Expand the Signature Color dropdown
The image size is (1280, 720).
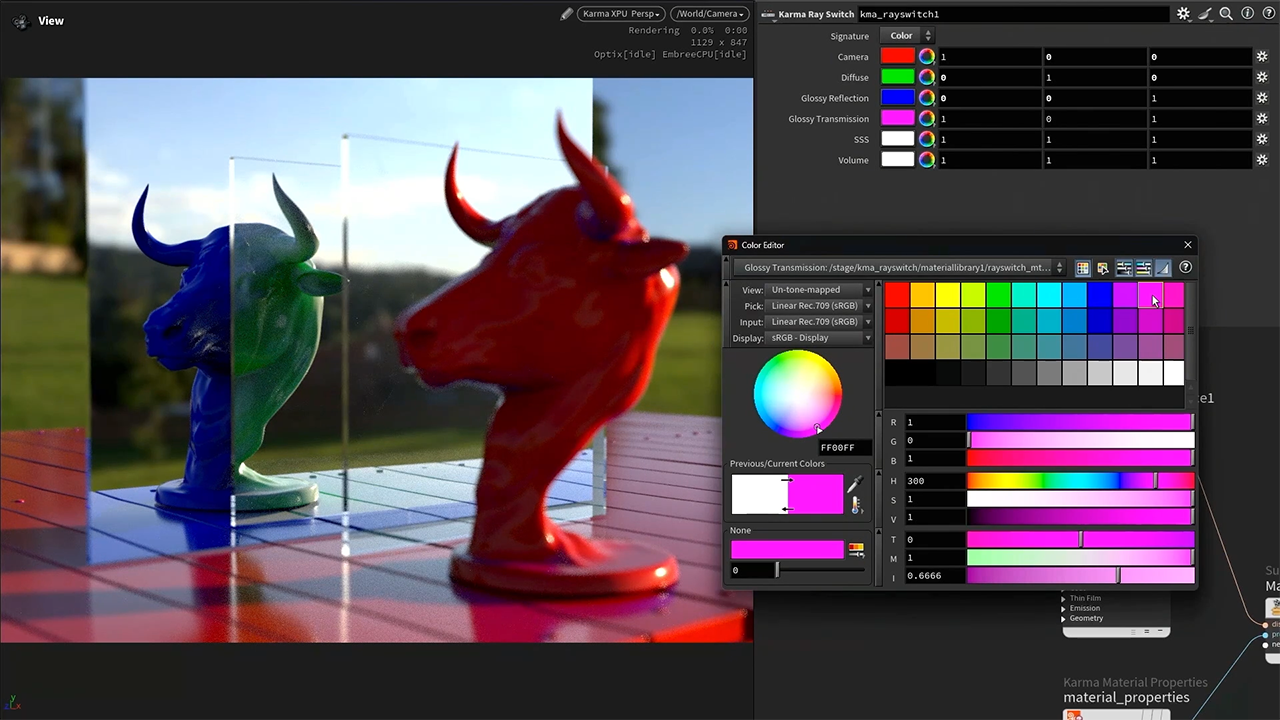coord(907,36)
